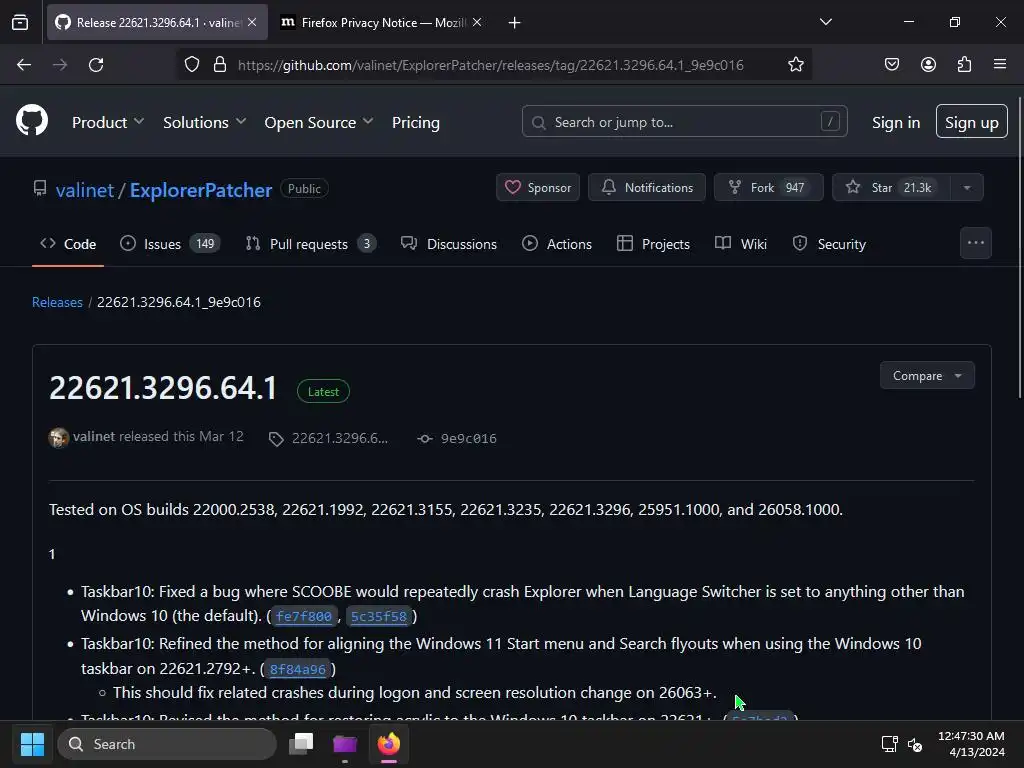Open tracking protection shield icon
Viewport: 1024px width, 768px height.
[x=191, y=65]
